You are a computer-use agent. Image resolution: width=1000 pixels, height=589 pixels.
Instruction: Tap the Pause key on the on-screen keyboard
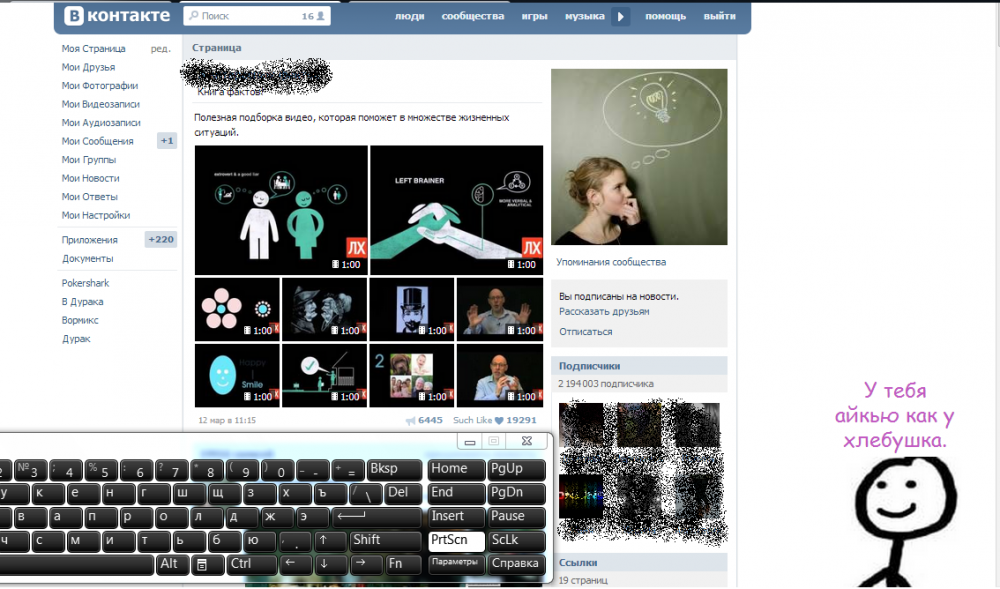point(516,516)
